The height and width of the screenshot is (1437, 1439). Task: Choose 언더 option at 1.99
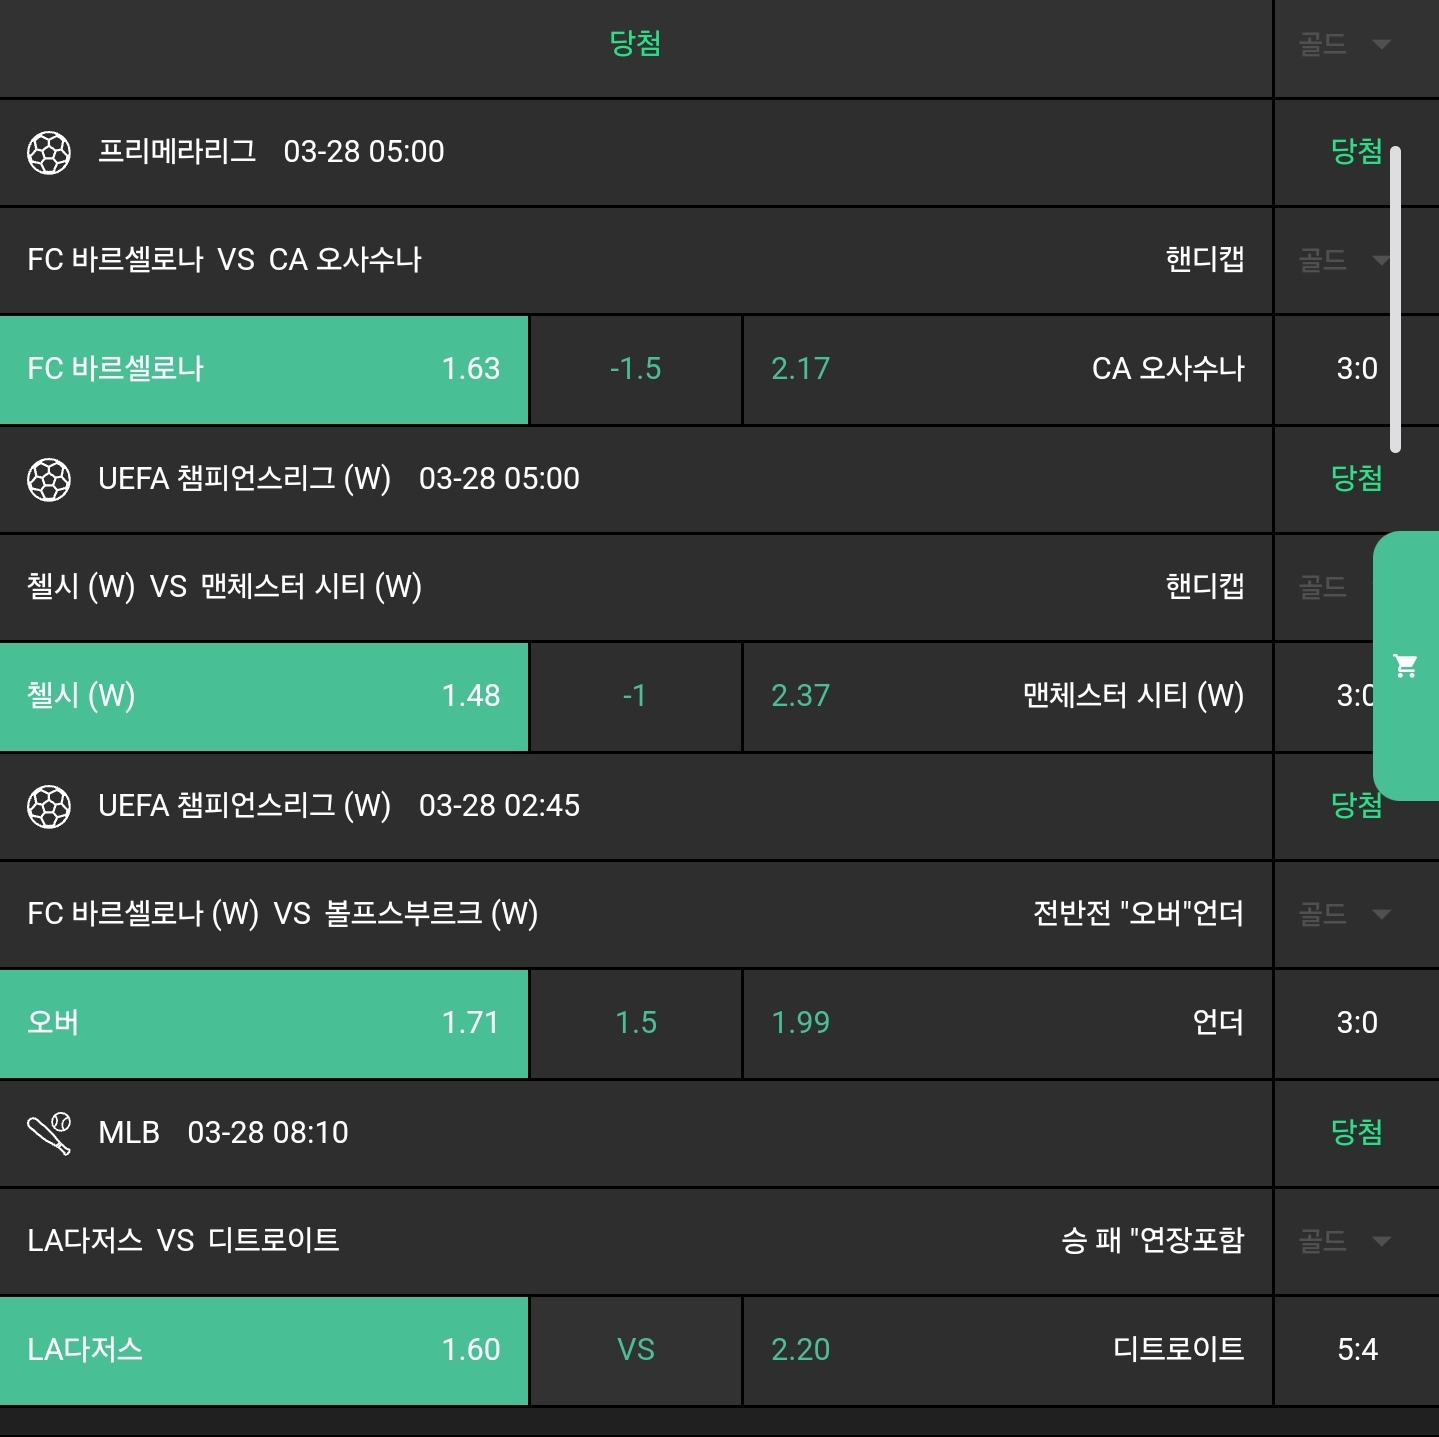coord(1007,1024)
